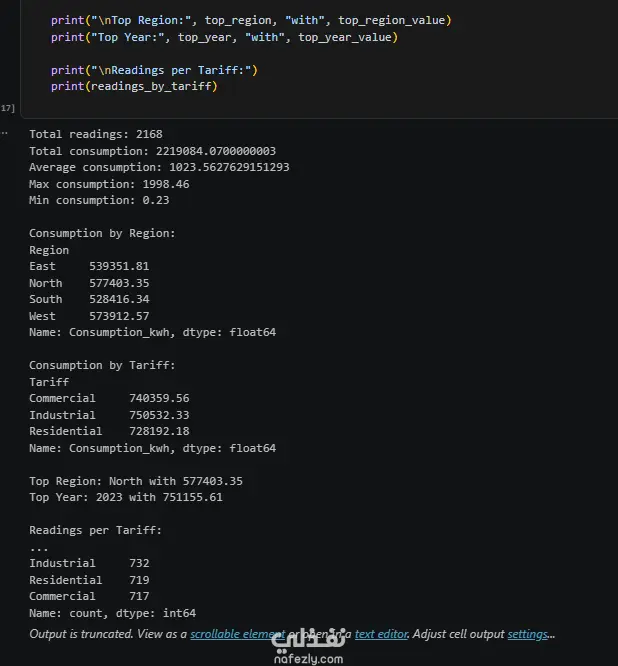Open output in a text editor link
The height and width of the screenshot is (666, 618).
coord(381,634)
